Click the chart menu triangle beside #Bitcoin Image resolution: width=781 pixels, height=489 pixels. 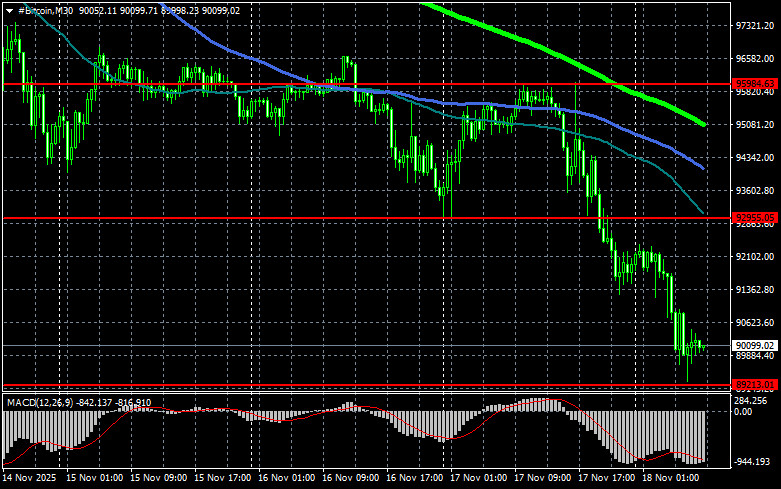(x=10, y=9)
